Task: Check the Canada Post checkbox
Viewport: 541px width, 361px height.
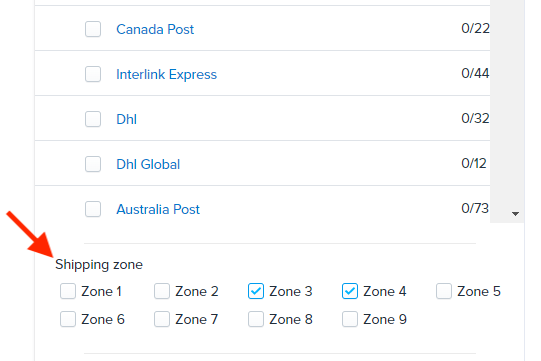Action: [x=93, y=29]
